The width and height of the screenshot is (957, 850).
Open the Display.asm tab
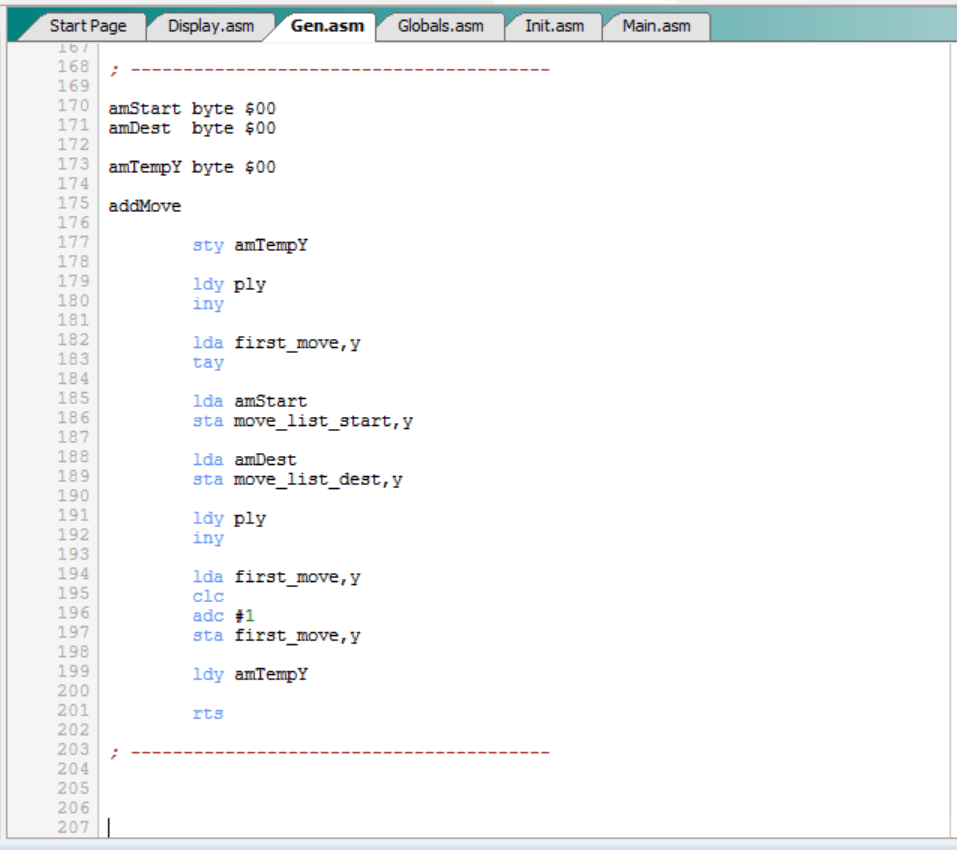pos(210,26)
